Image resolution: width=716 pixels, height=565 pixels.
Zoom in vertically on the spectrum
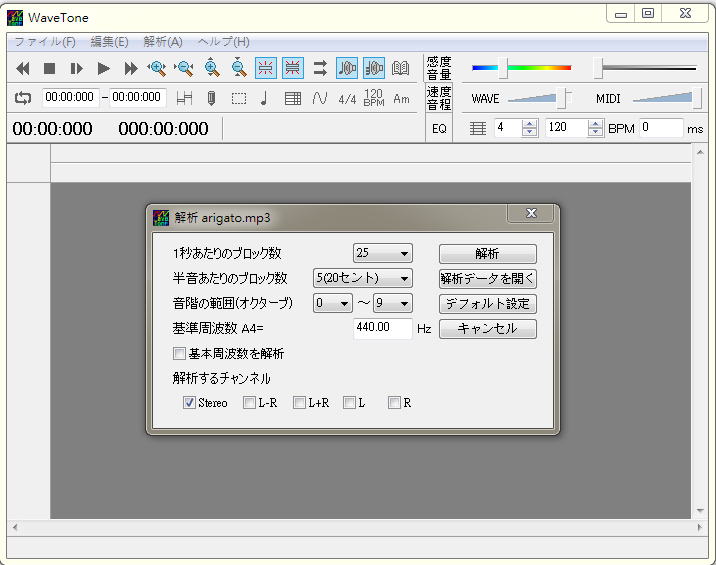[x=211, y=69]
